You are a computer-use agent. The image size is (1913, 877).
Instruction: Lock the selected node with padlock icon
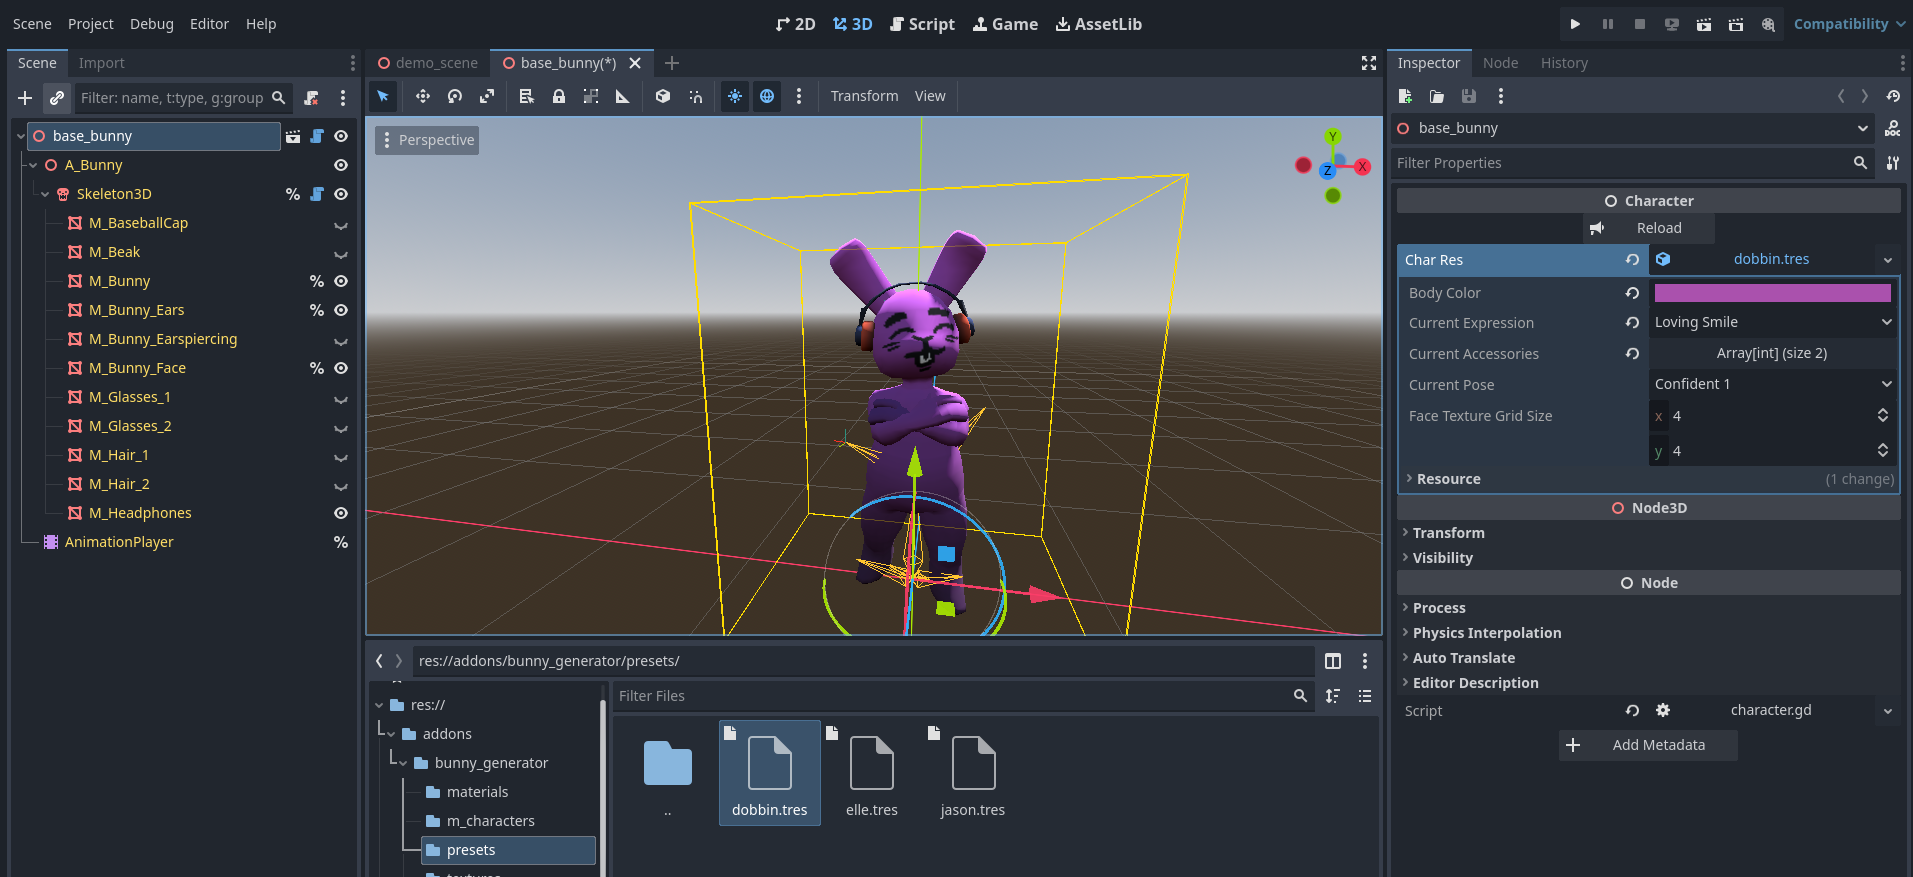tap(559, 96)
